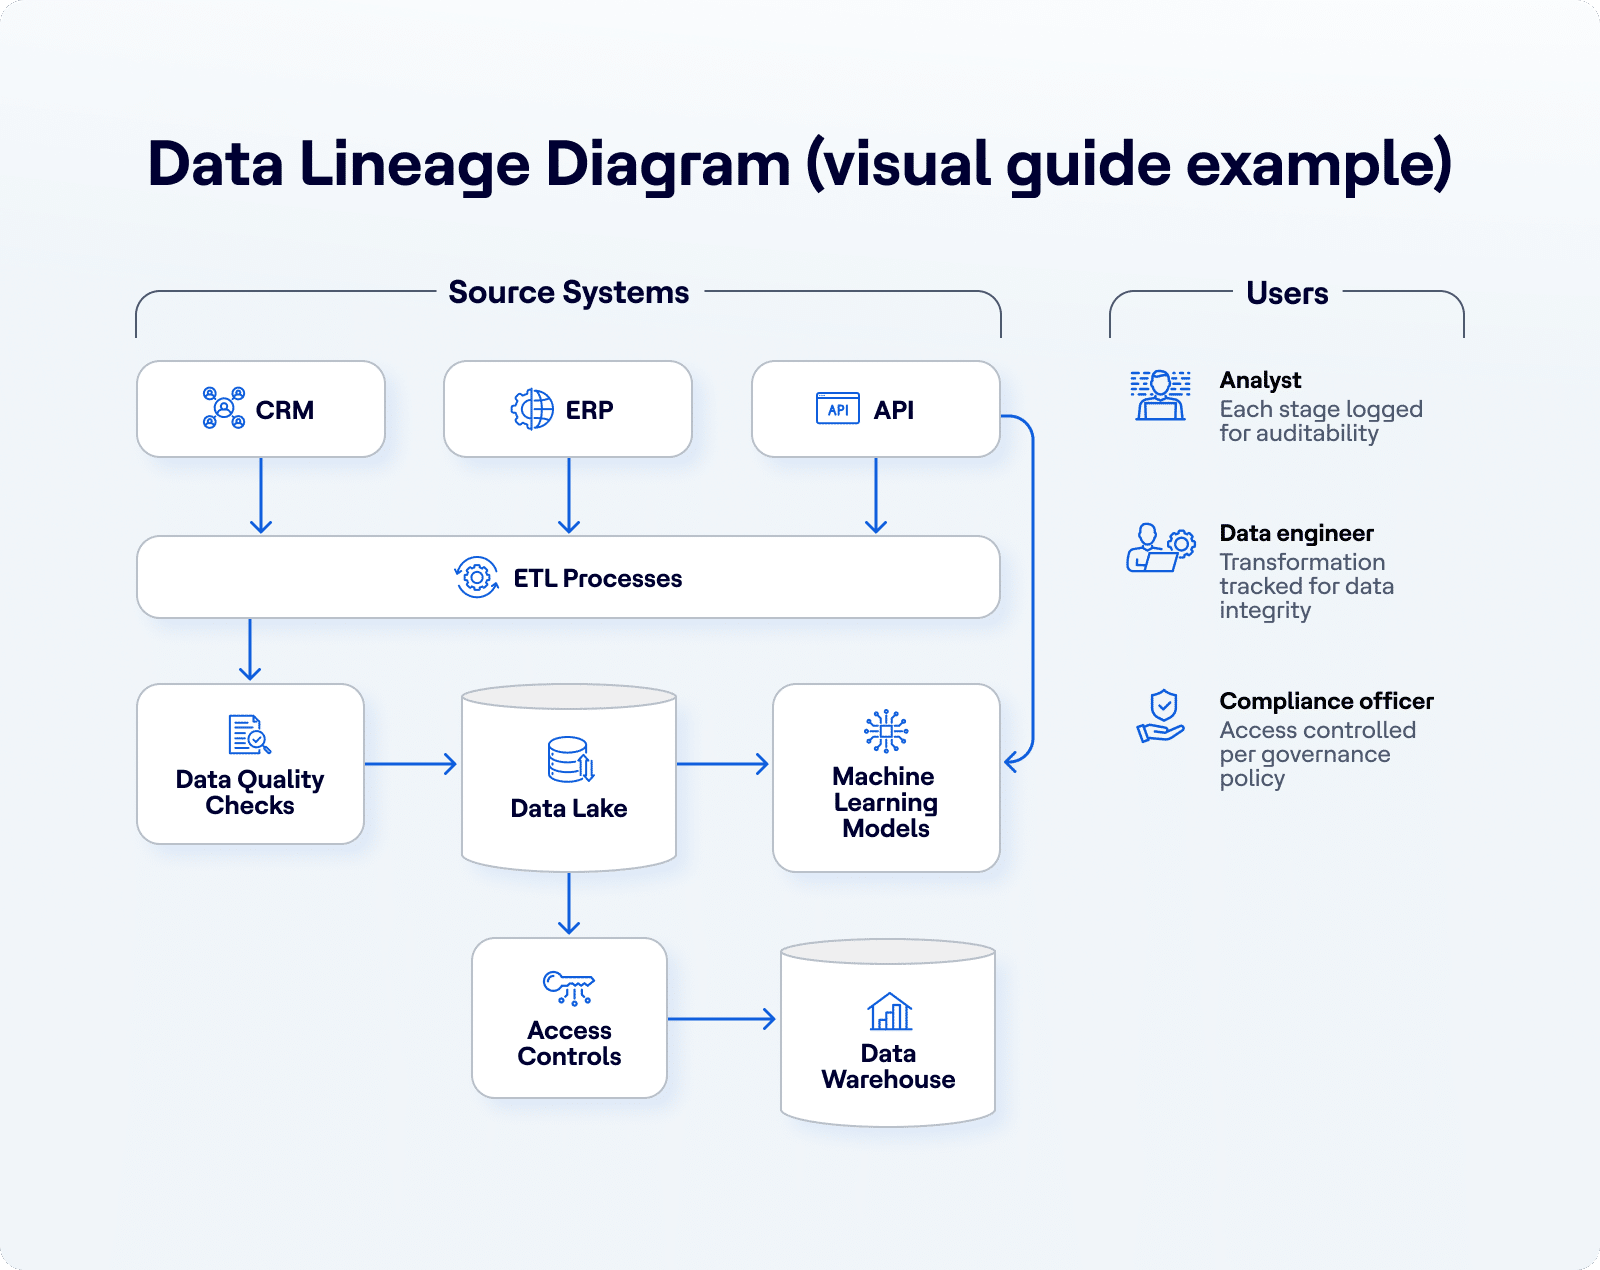This screenshot has height=1270, width=1600.
Task: Click the diagram title text
Action: pyautogui.click(x=800, y=164)
